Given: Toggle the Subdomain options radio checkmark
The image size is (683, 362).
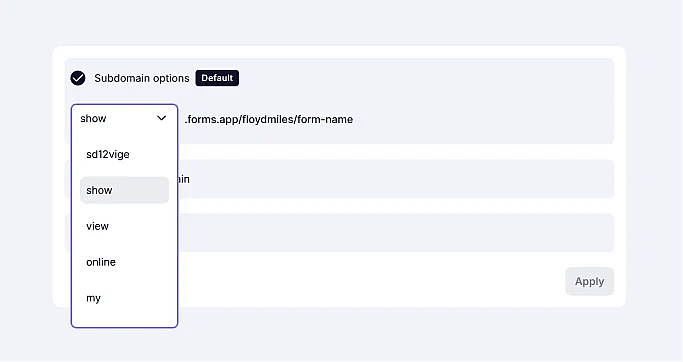Looking at the screenshot, I should pyautogui.click(x=78, y=78).
